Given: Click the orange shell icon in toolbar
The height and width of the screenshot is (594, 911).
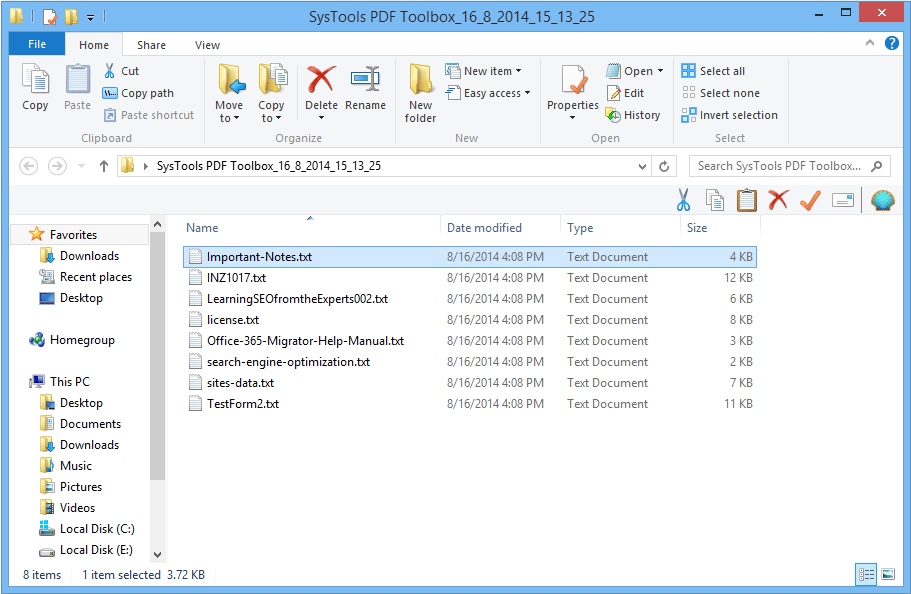Looking at the screenshot, I should pos(883,200).
